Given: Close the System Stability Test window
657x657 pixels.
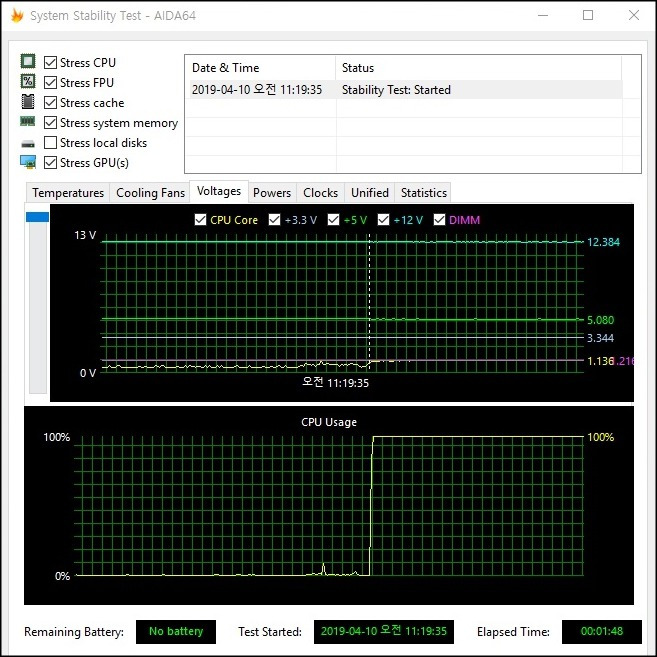Looking at the screenshot, I should tap(634, 16).
